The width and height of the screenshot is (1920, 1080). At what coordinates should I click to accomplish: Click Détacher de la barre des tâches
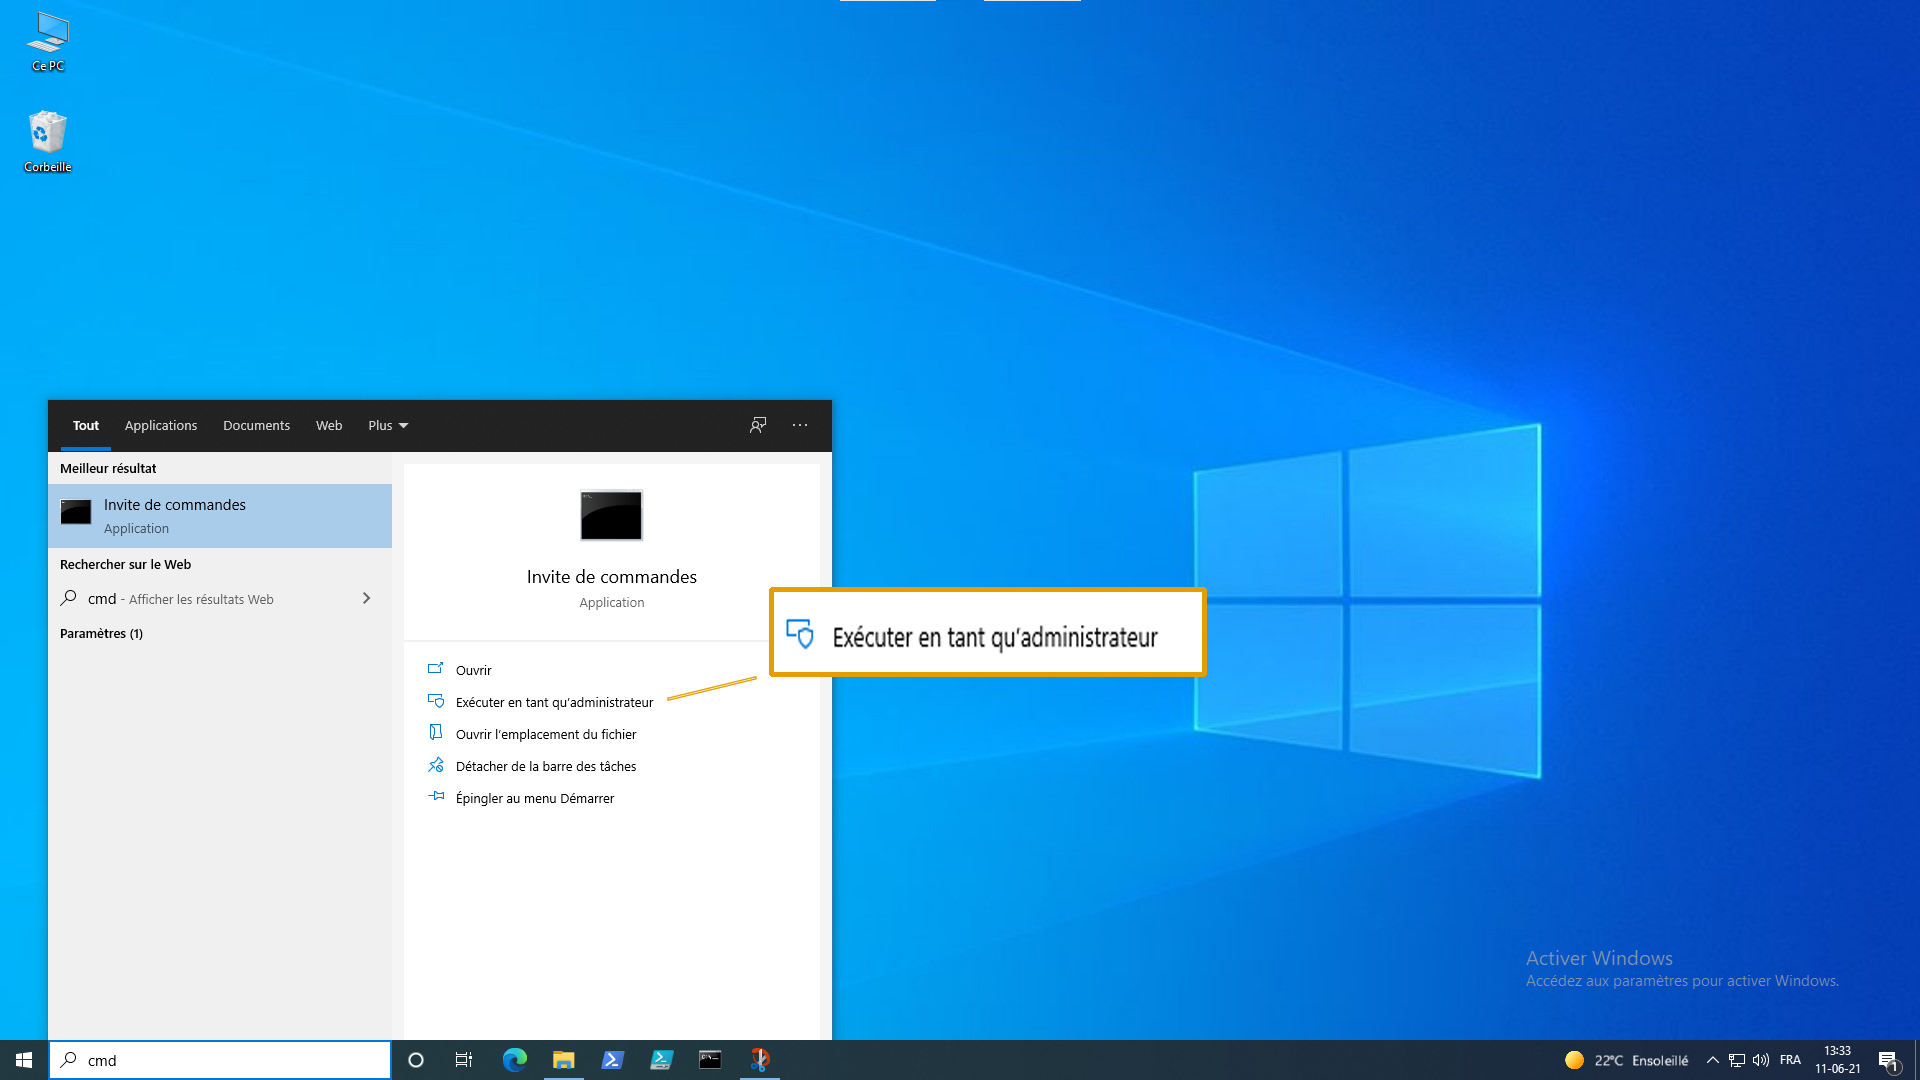(x=546, y=766)
